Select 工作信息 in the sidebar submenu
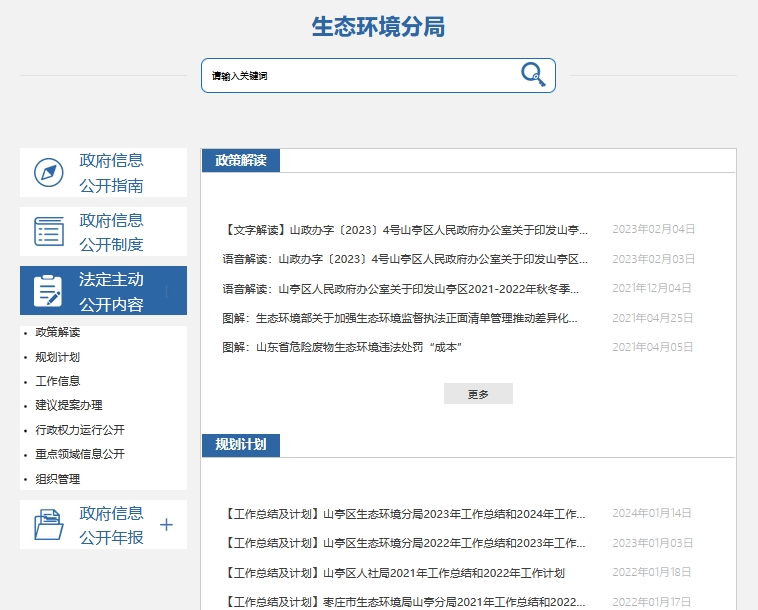 tap(58, 381)
